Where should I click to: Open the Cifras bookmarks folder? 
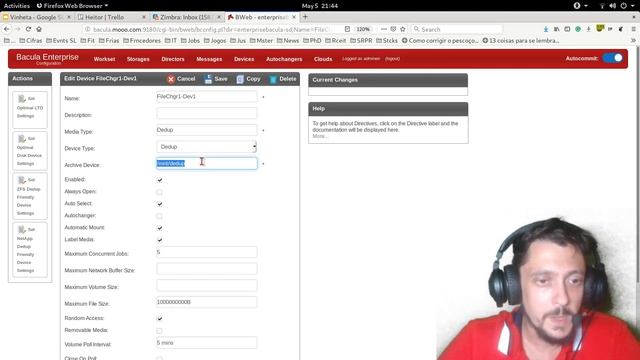click(31, 40)
